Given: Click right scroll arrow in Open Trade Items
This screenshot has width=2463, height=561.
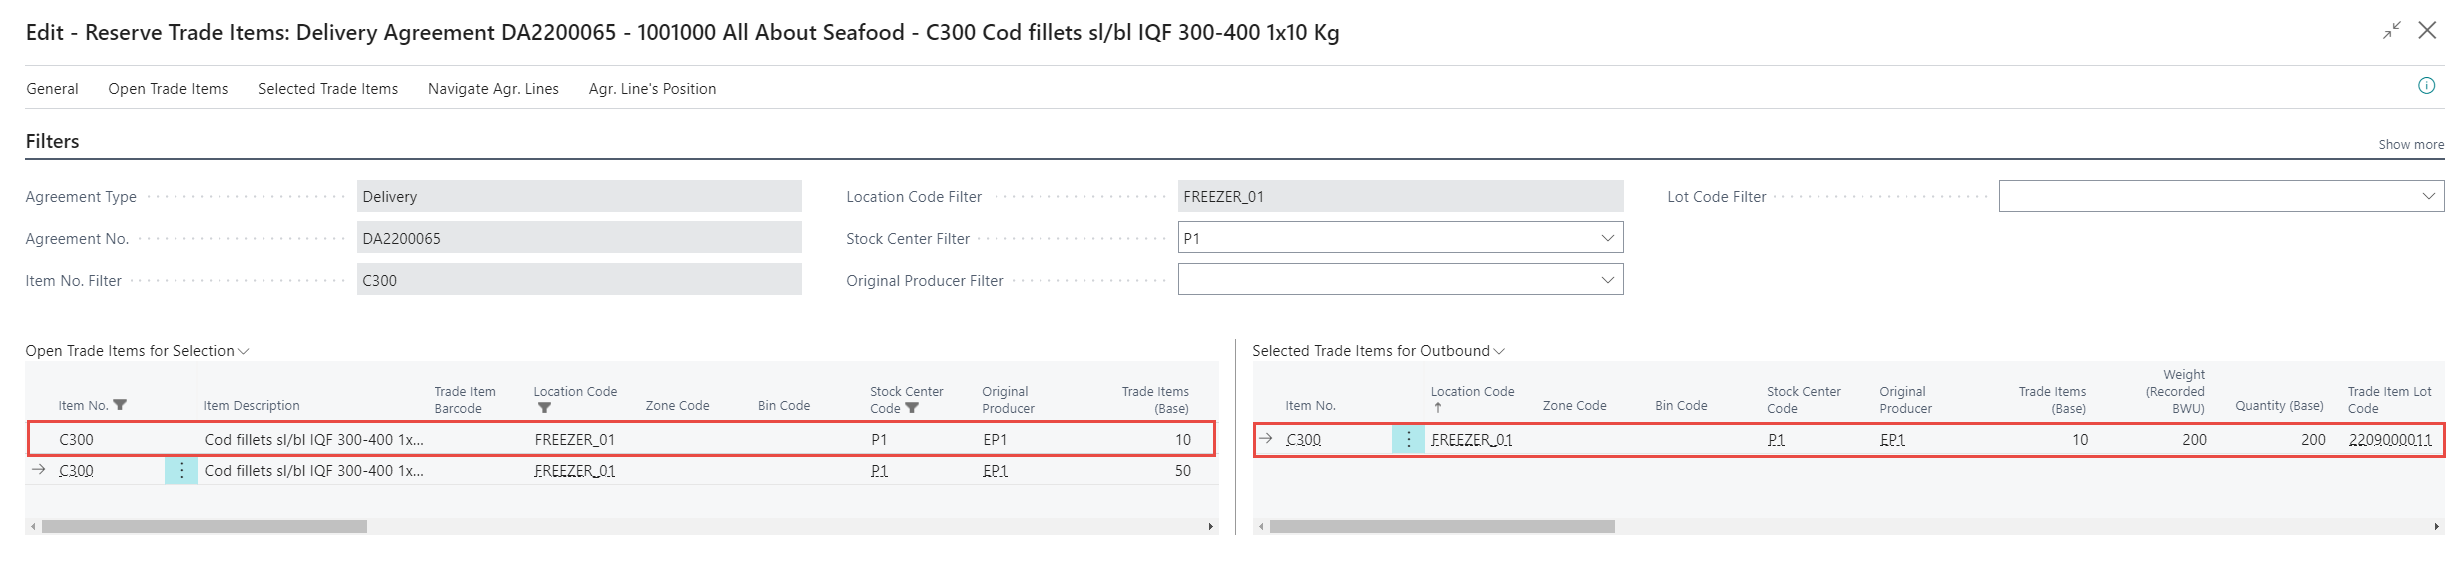Looking at the screenshot, I should point(1210,526).
